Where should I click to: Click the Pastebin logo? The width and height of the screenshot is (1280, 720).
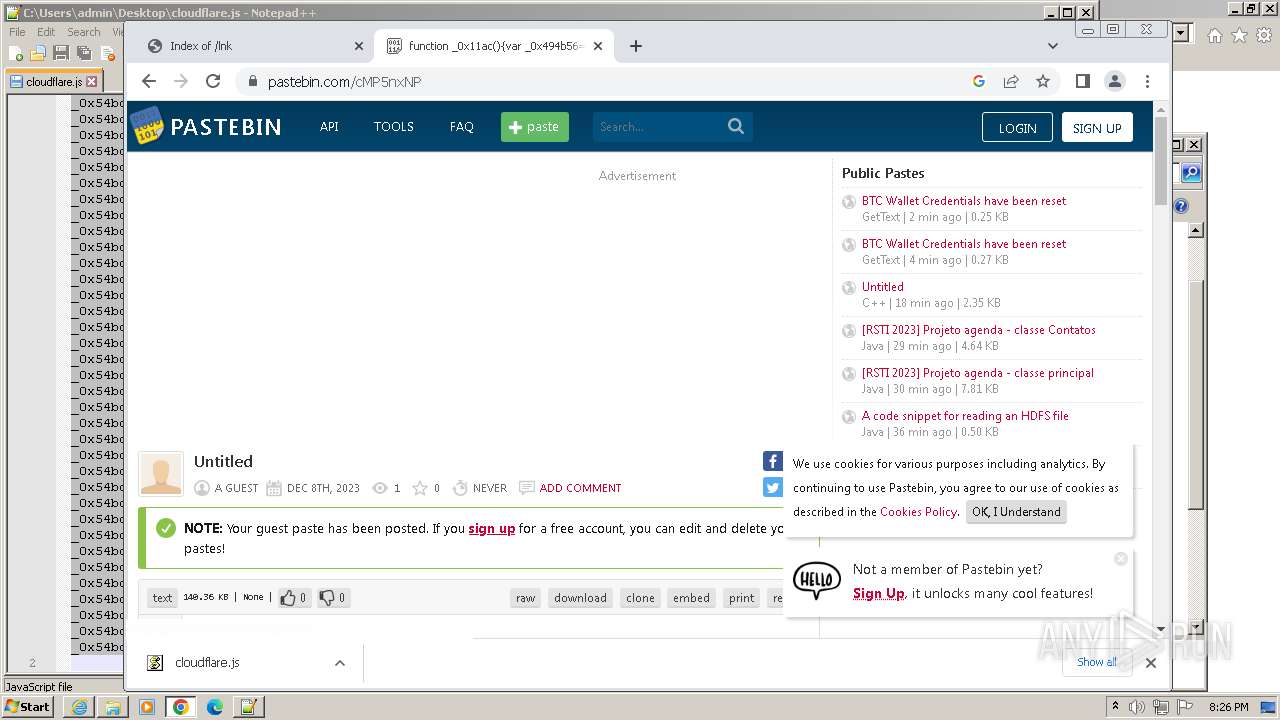pyautogui.click(x=206, y=126)
